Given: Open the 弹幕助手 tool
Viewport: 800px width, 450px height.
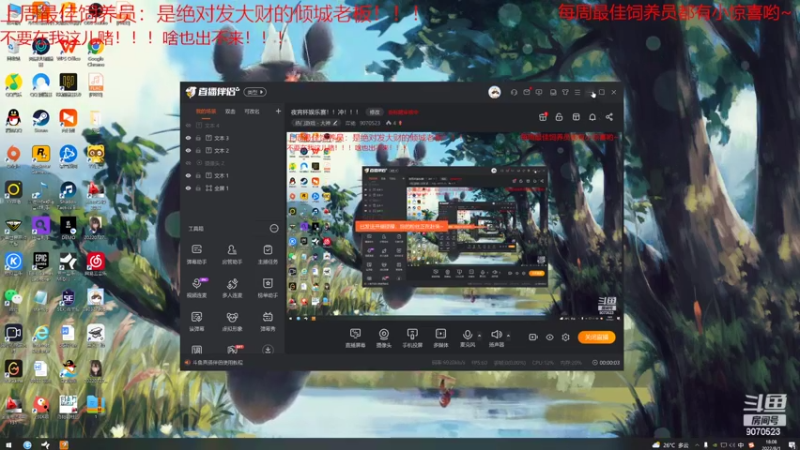Looking at the screenshot, I should [196, 254].
